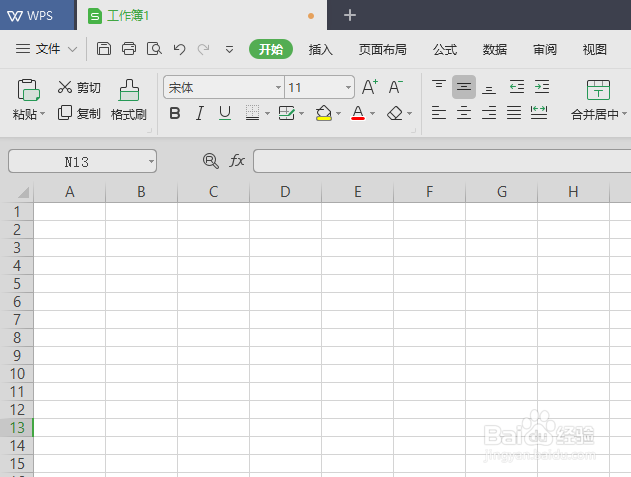Click the table style draw border icon
631x477 pixels.
click(x=287, y=114)
